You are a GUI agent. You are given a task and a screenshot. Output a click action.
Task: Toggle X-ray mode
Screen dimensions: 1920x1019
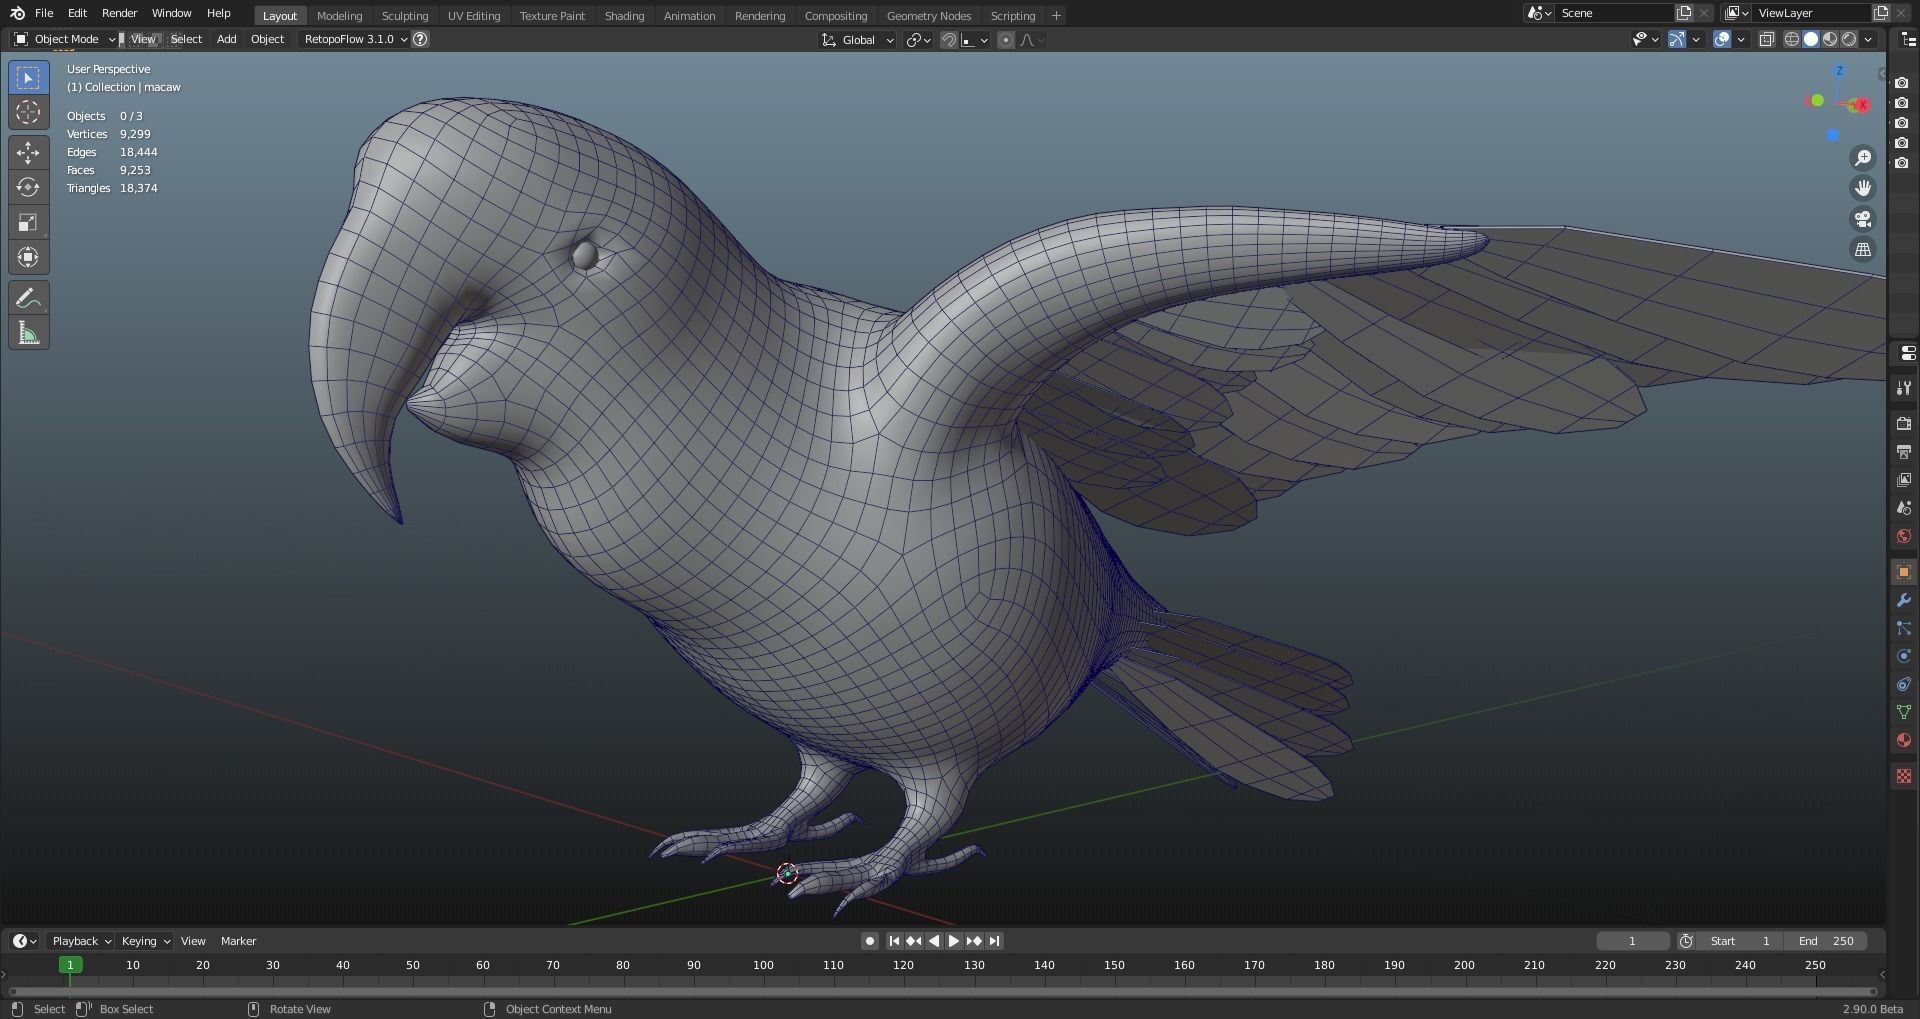click(1767, 39)
